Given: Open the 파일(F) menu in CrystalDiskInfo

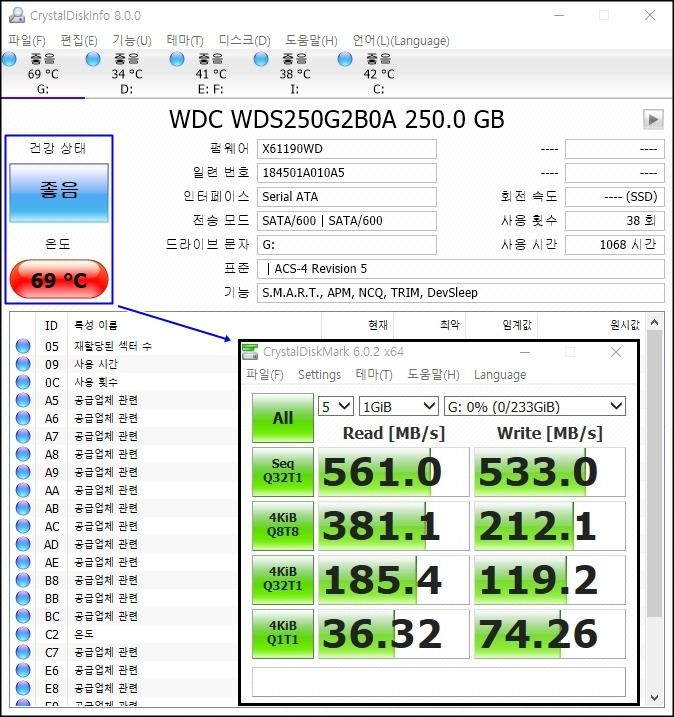Looking at the screenshot, I should click(x=27, y=40).
